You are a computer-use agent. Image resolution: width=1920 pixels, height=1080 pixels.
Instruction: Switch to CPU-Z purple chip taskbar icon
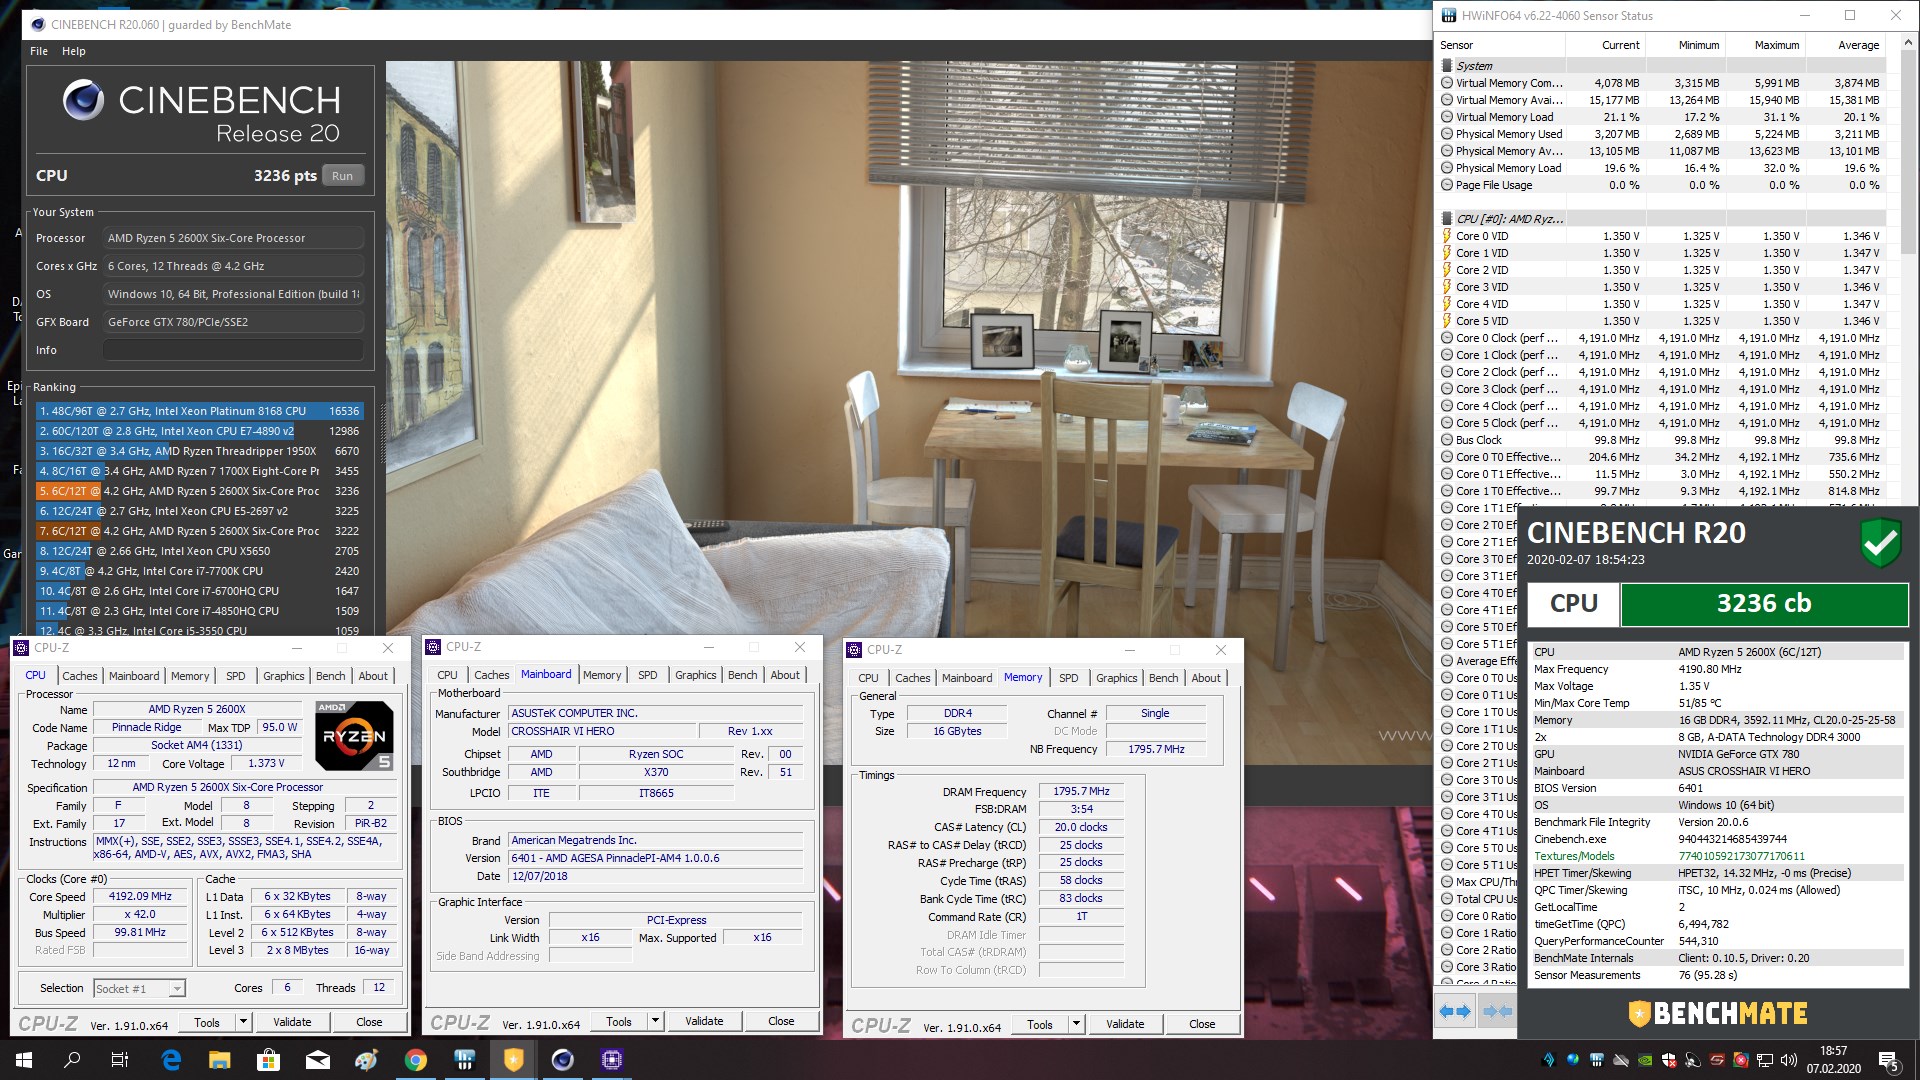(x=611, y=1060)
